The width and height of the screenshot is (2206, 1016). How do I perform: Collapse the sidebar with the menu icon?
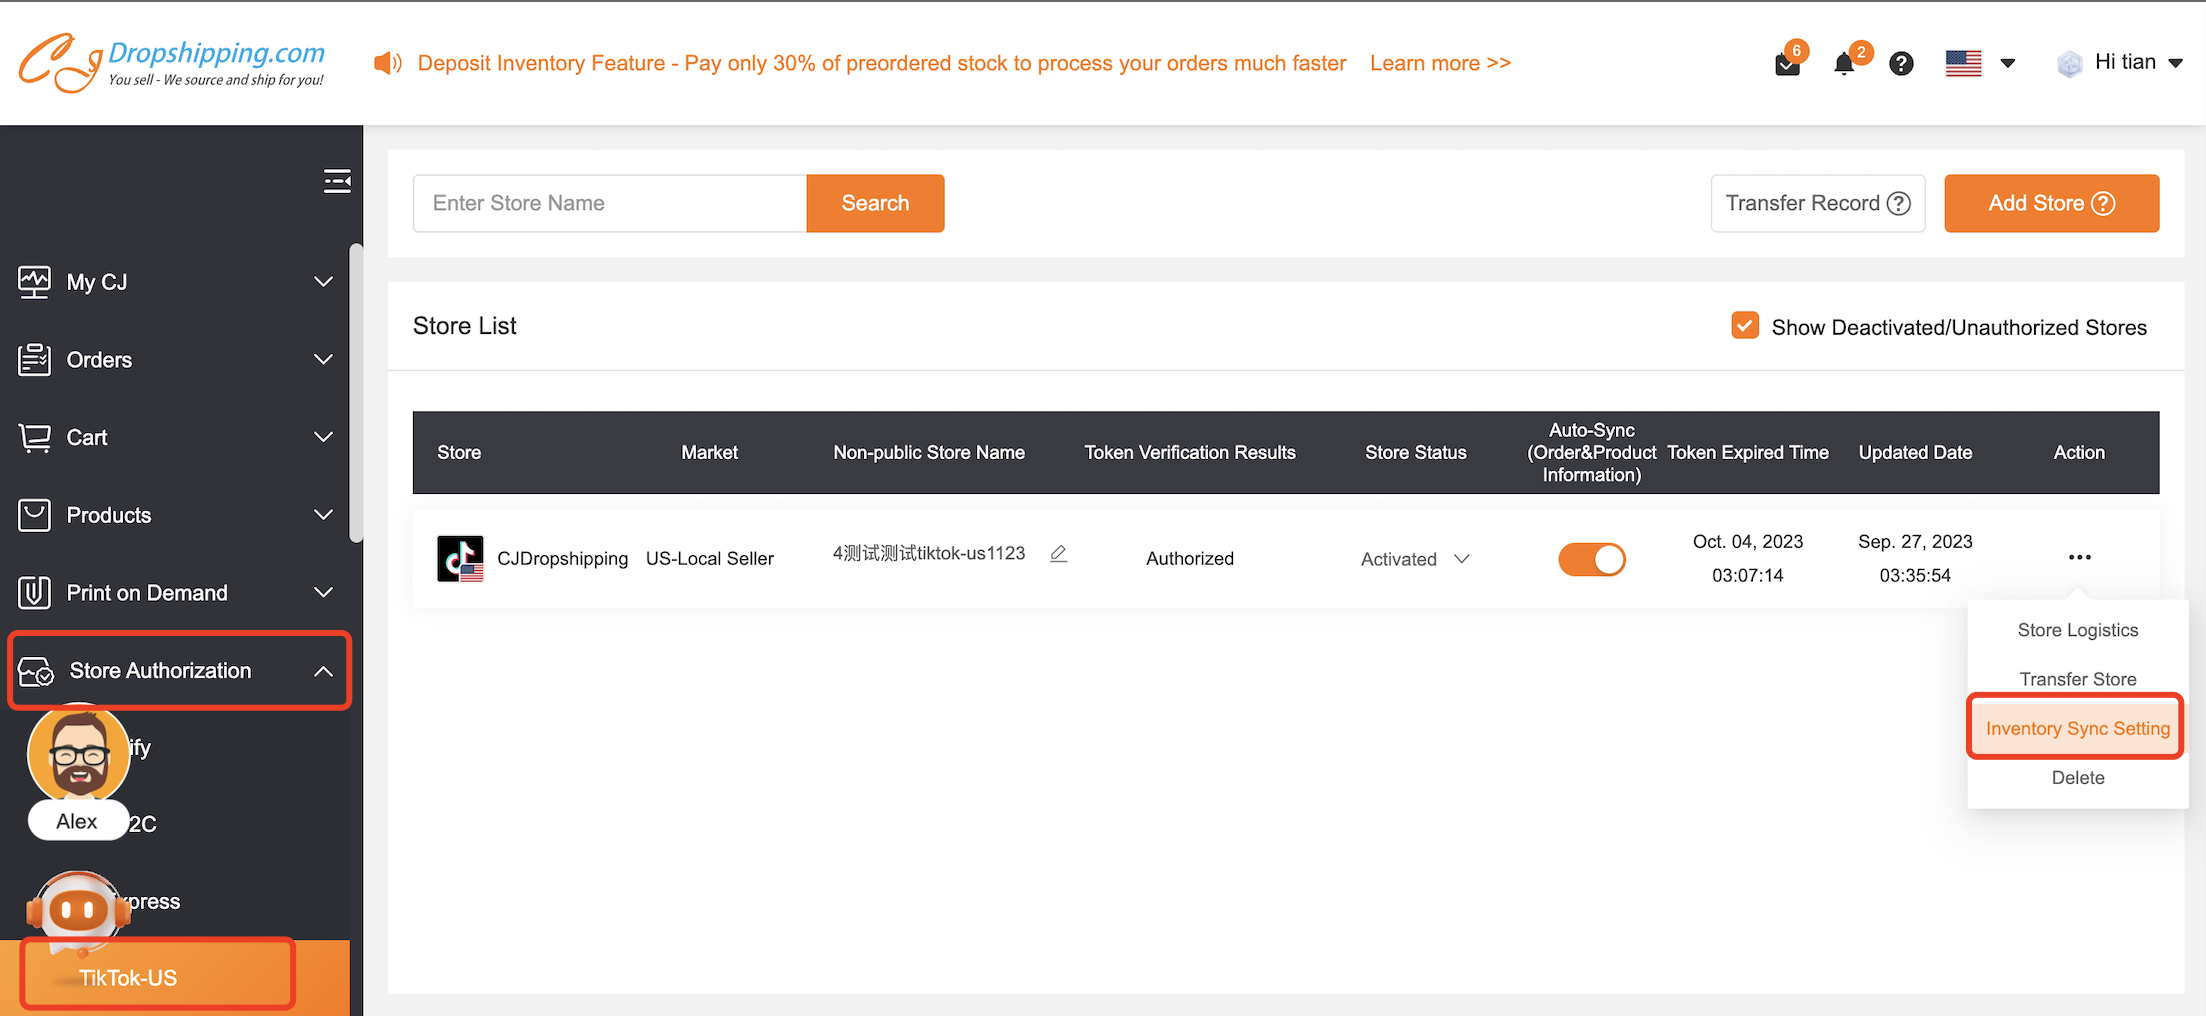tap(337, 181)
